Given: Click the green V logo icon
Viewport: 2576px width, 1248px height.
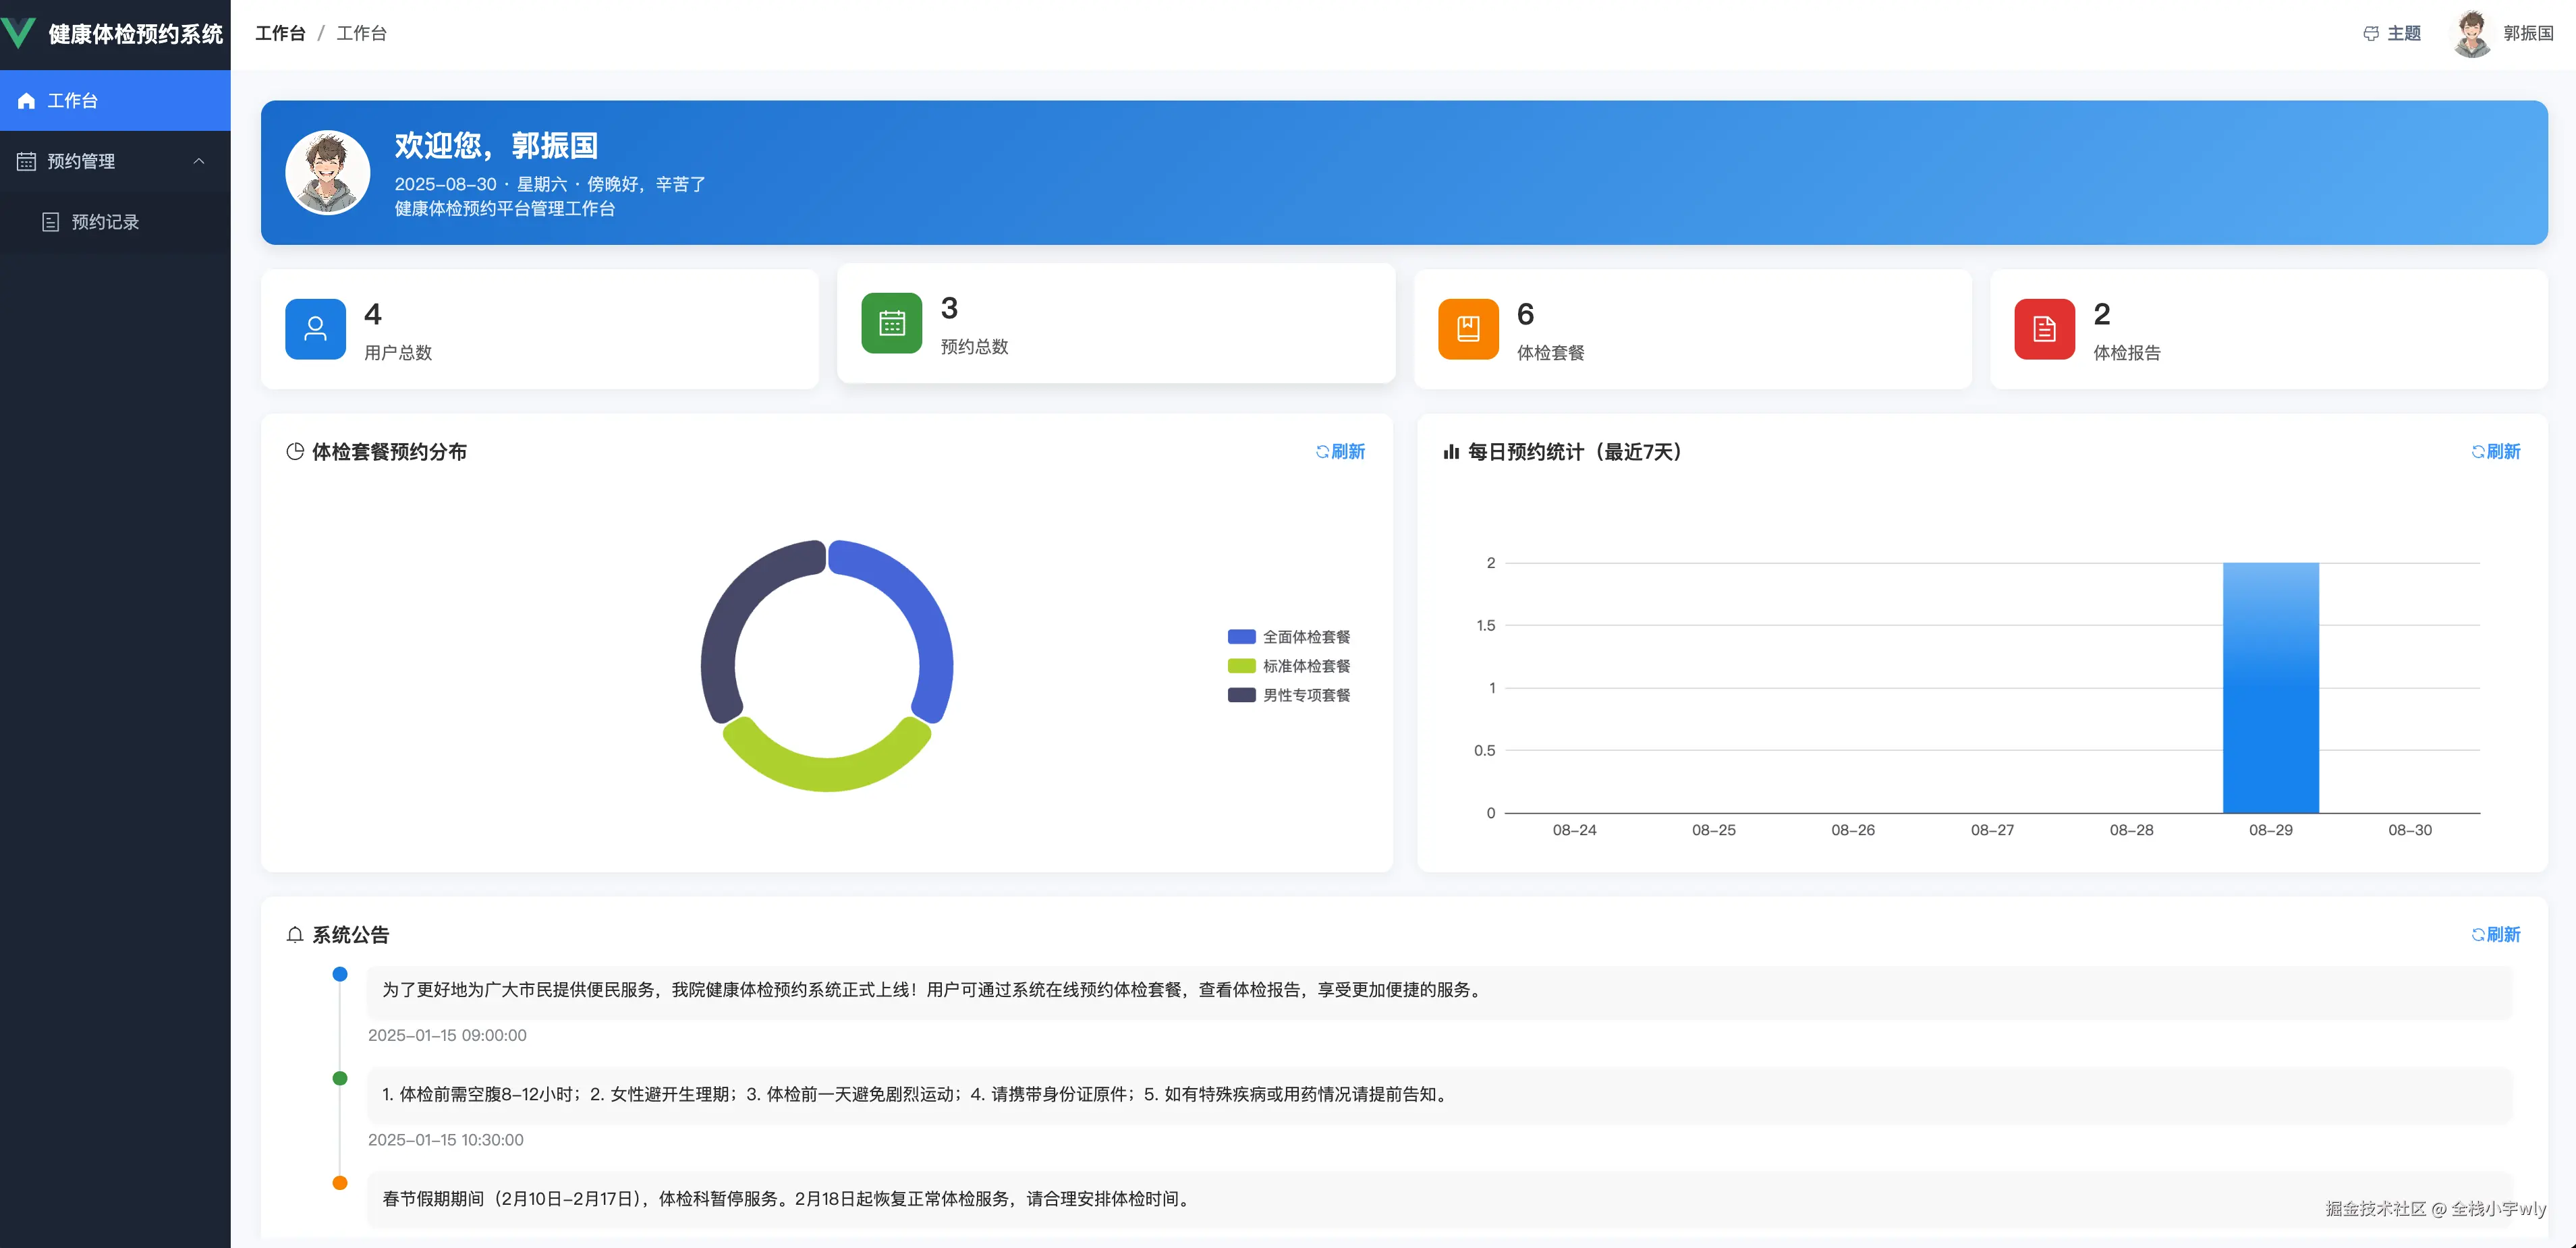Looking at the screenshot, I should tap(18, 33).
